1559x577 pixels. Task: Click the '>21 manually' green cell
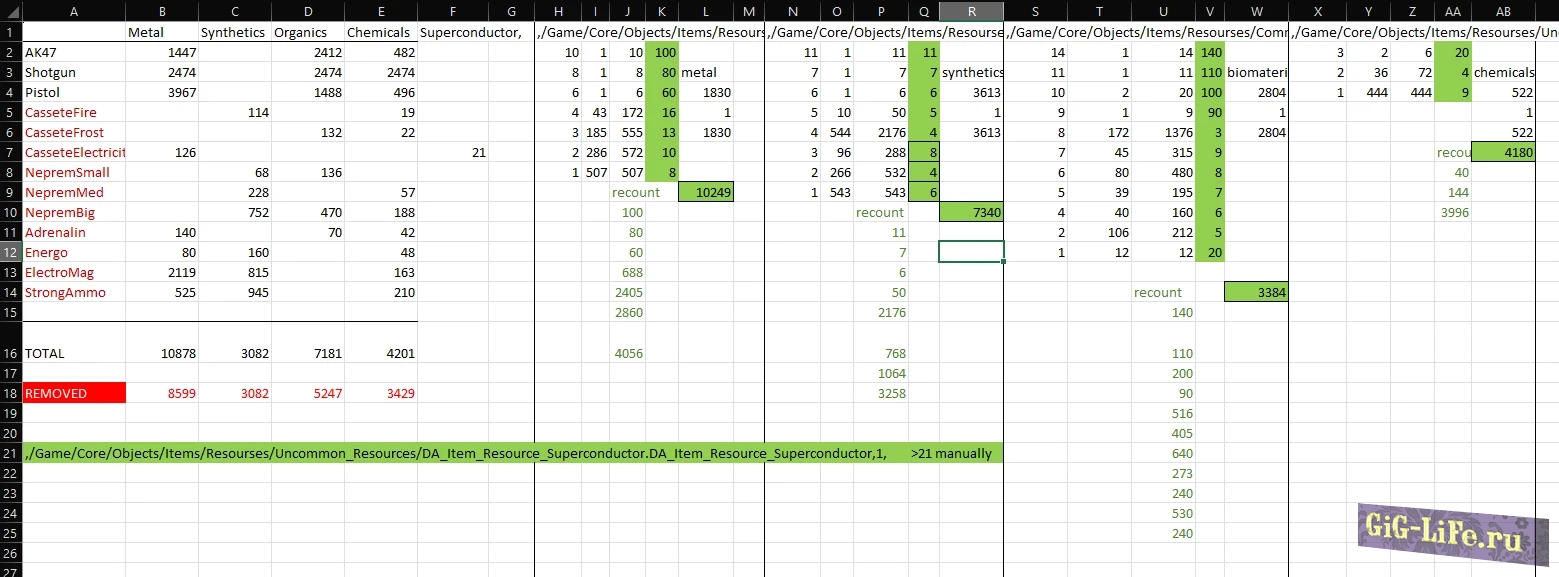[x=951, y=453]
